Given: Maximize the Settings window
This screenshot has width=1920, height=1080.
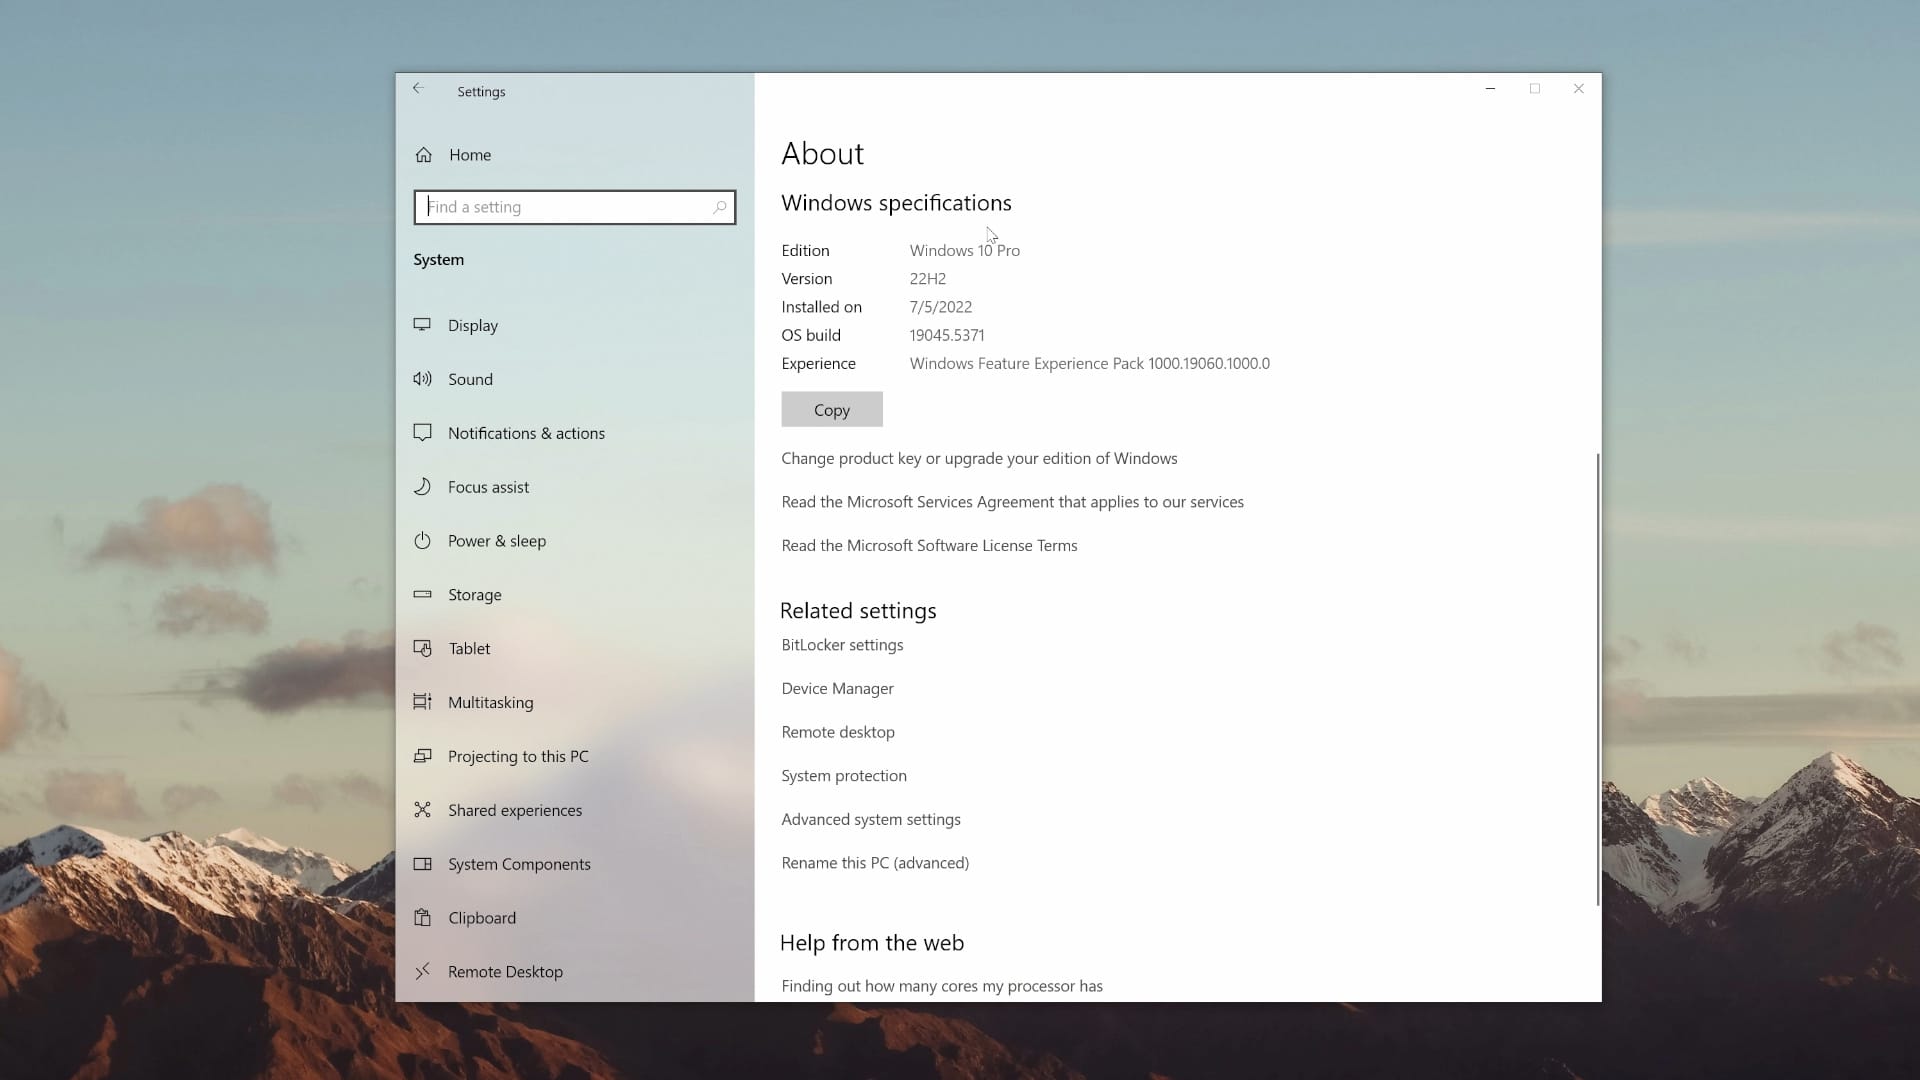Looking at the screenshot, I should [1535, 89].
